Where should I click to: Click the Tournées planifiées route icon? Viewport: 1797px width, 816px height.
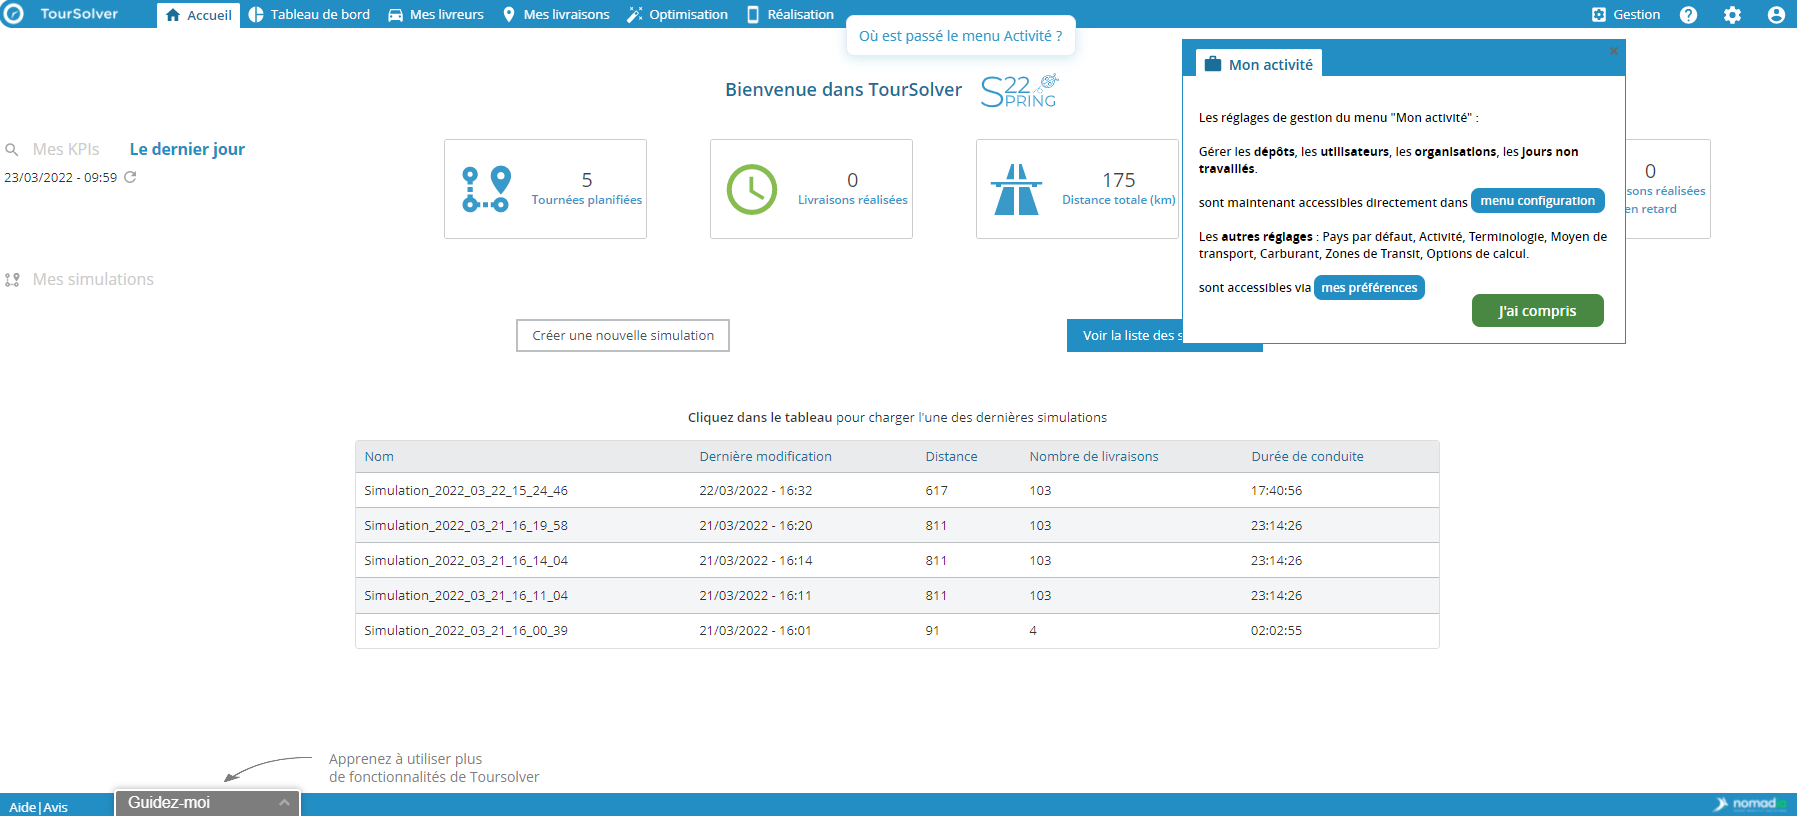tap(486, 189)
